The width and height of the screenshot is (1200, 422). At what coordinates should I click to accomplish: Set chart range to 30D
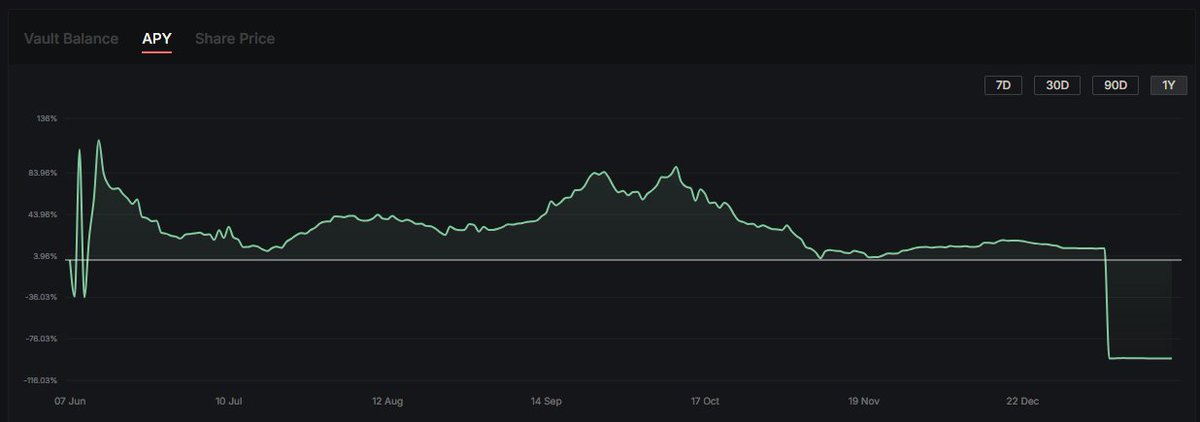click(1057, 86)
